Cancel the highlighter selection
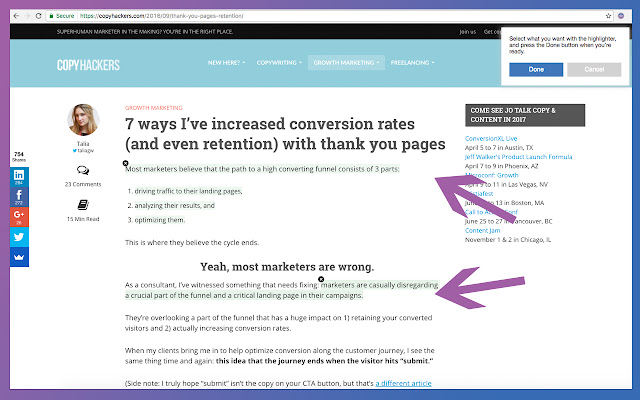 coord(594,69)
